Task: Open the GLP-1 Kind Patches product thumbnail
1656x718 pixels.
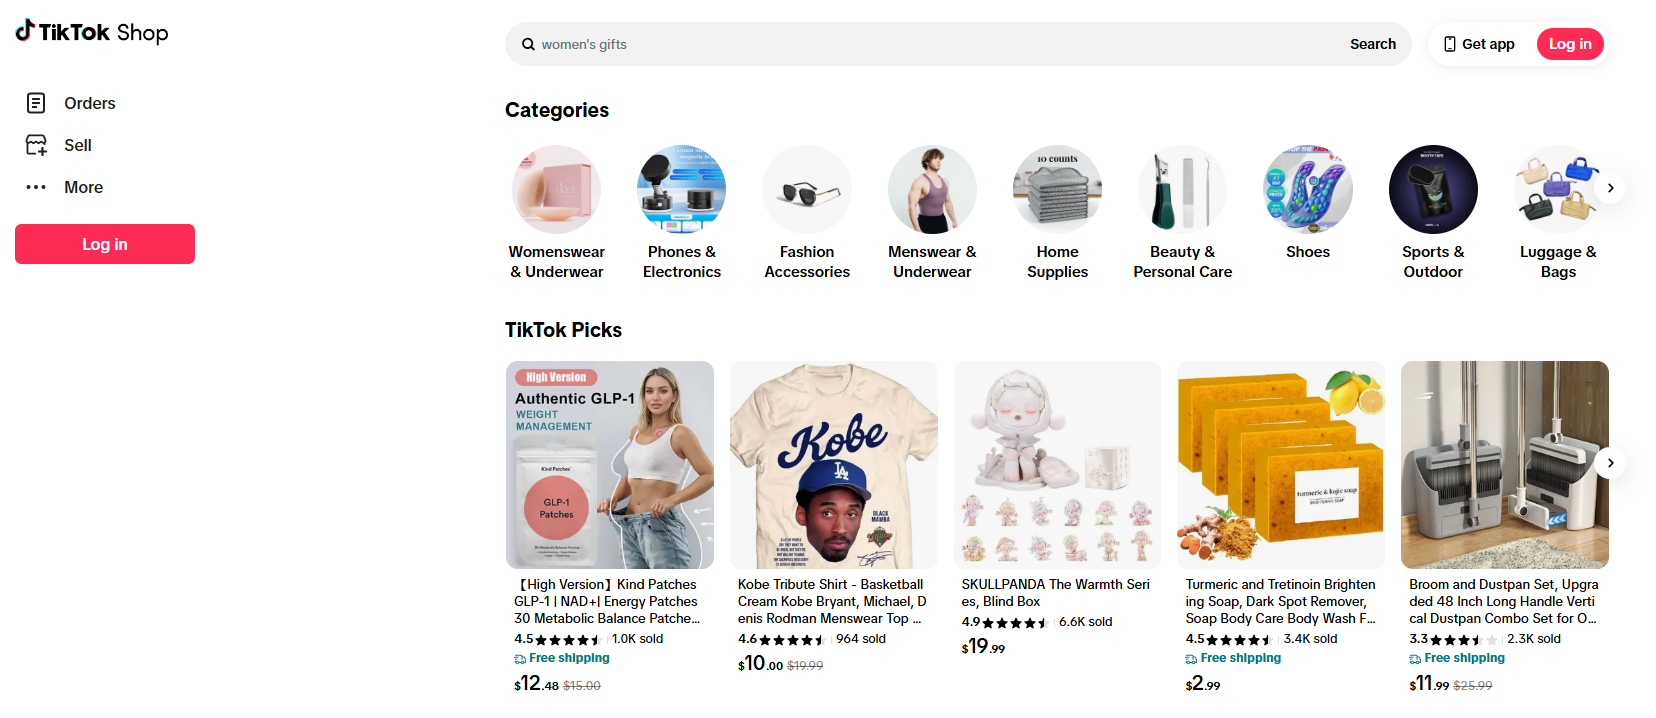Action: [x=610, y=465]
